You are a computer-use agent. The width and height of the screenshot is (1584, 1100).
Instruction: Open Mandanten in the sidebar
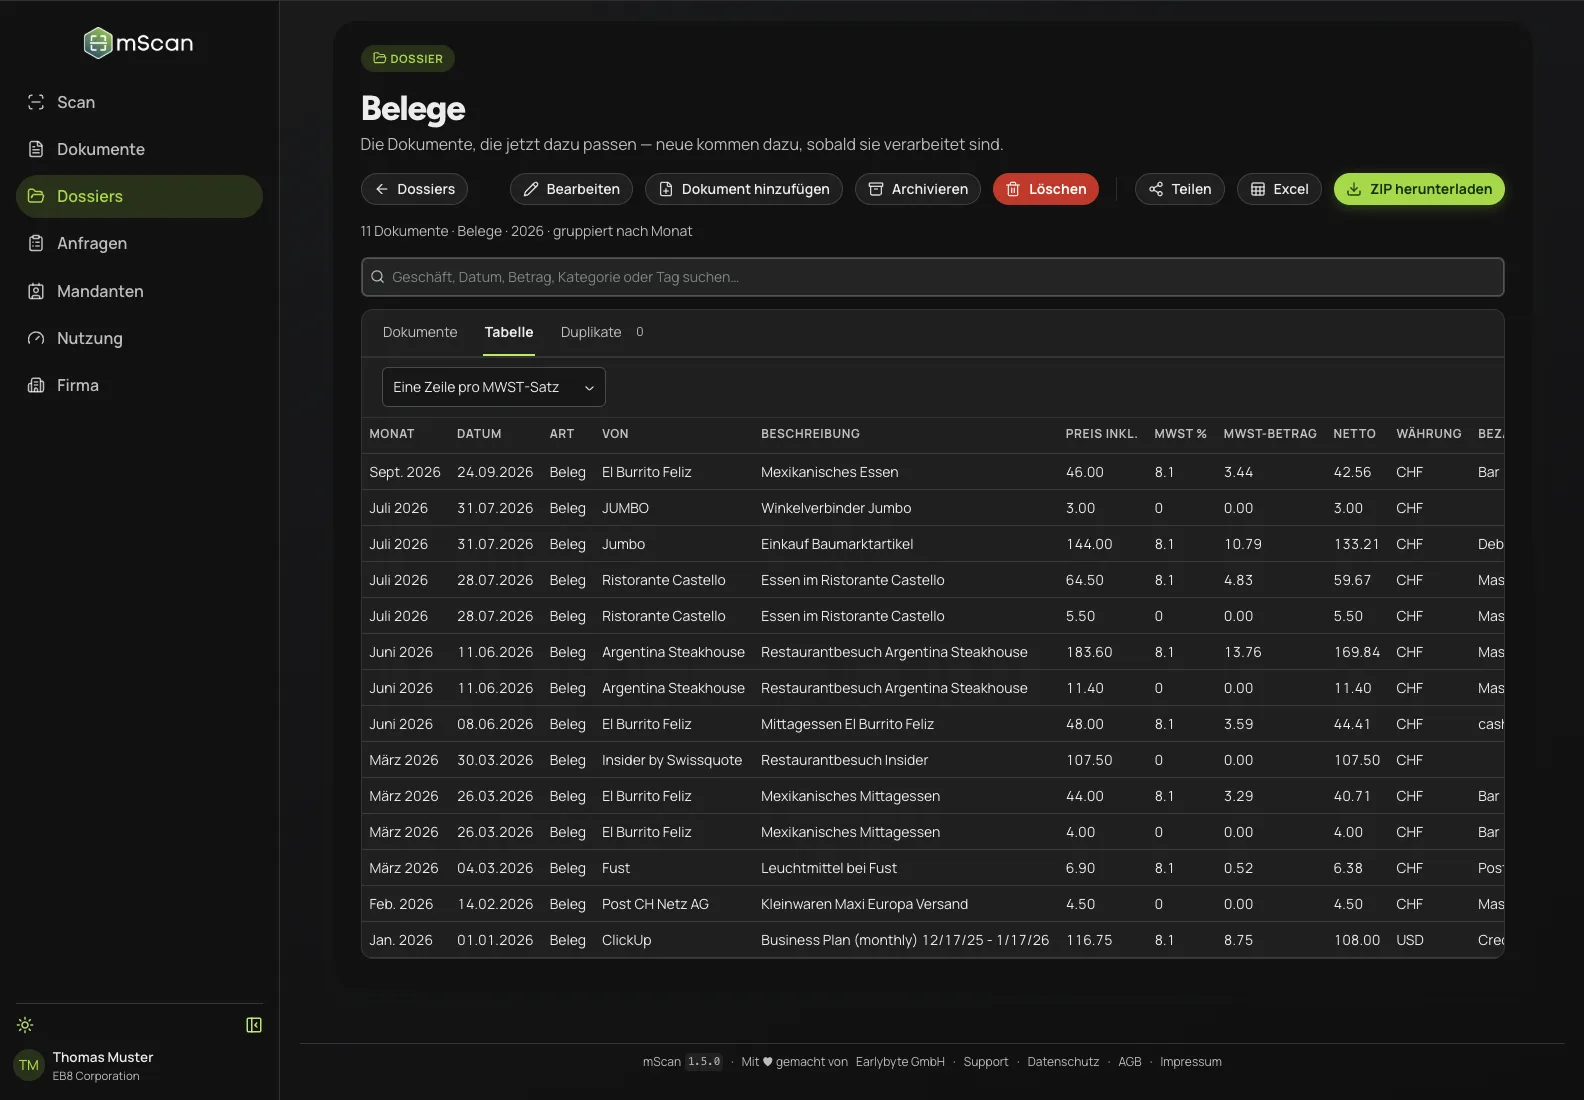tap(139, 291)
